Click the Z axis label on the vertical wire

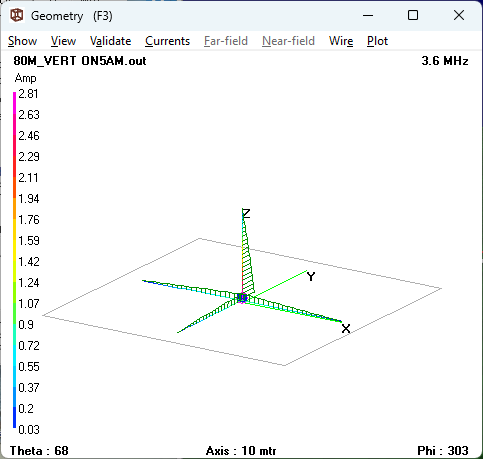pos(246,214)
